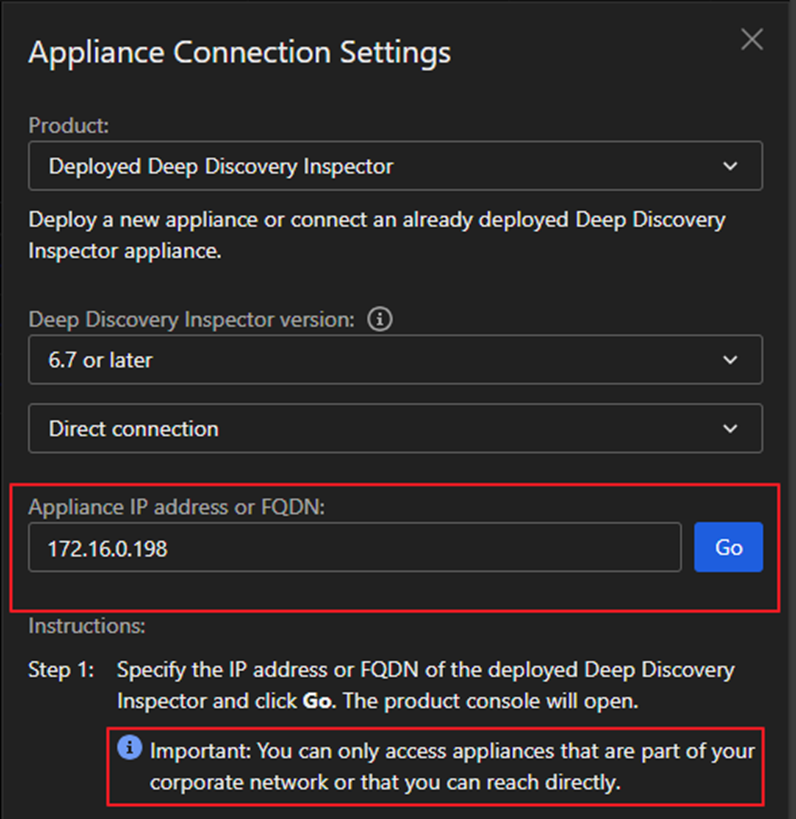Image resolution: width=796 pixels, height=819 pixels.
Task: Click the "Product:" field label
Action: pyautogui.click(x=70, y=126)
